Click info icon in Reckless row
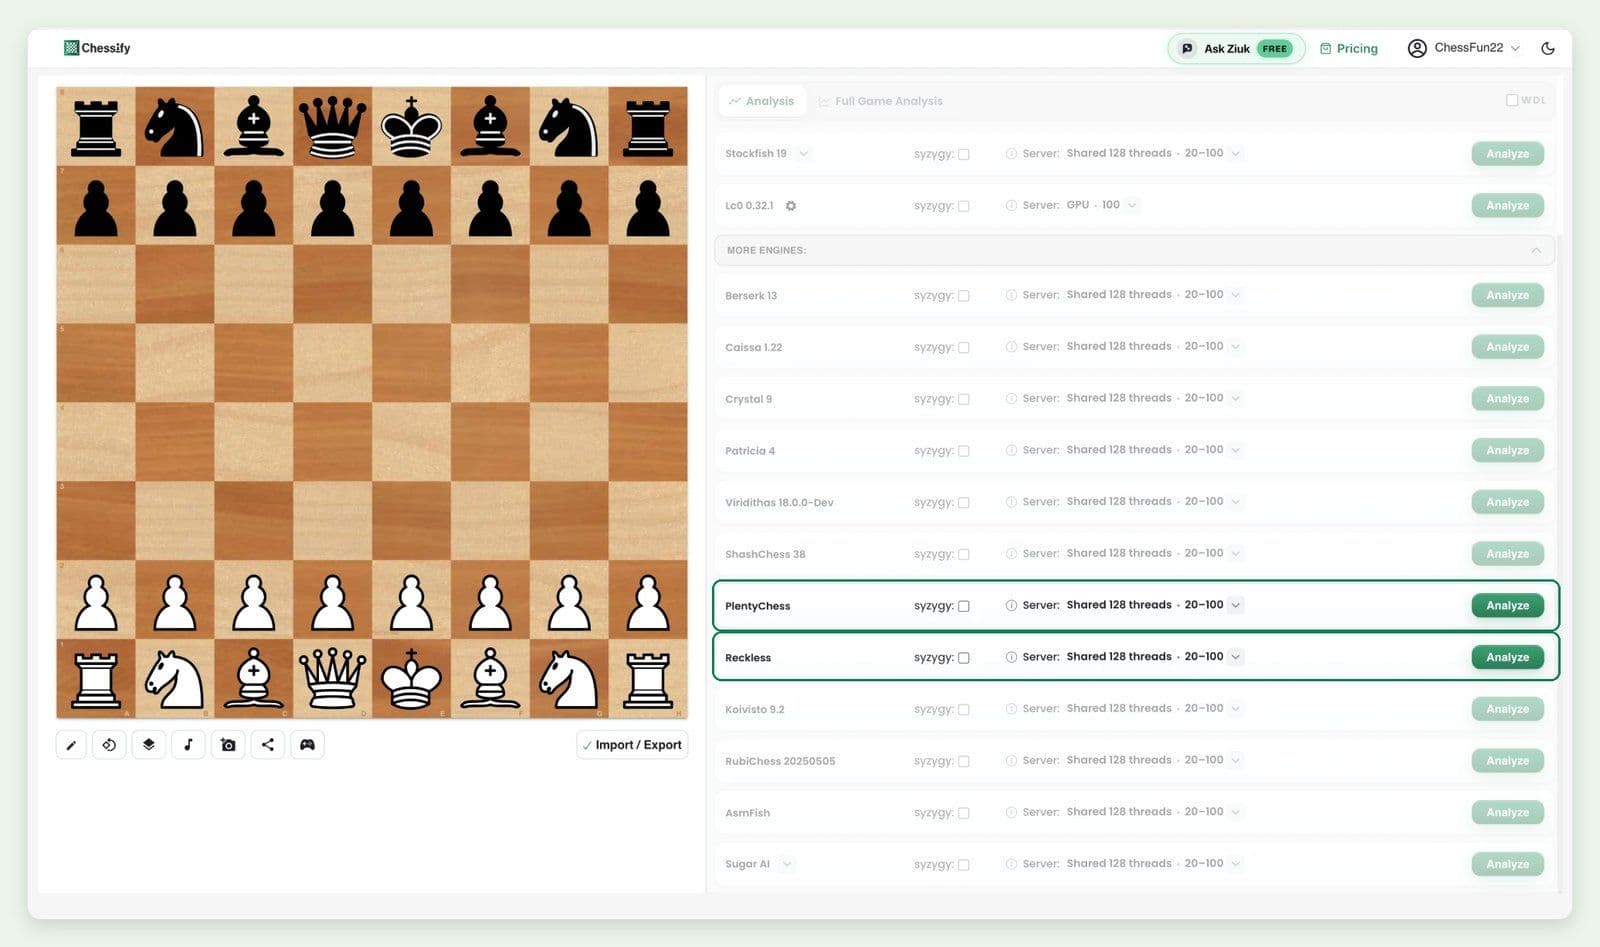The width and height of the screenshot is (1600, 947). tap(1011, 657)
